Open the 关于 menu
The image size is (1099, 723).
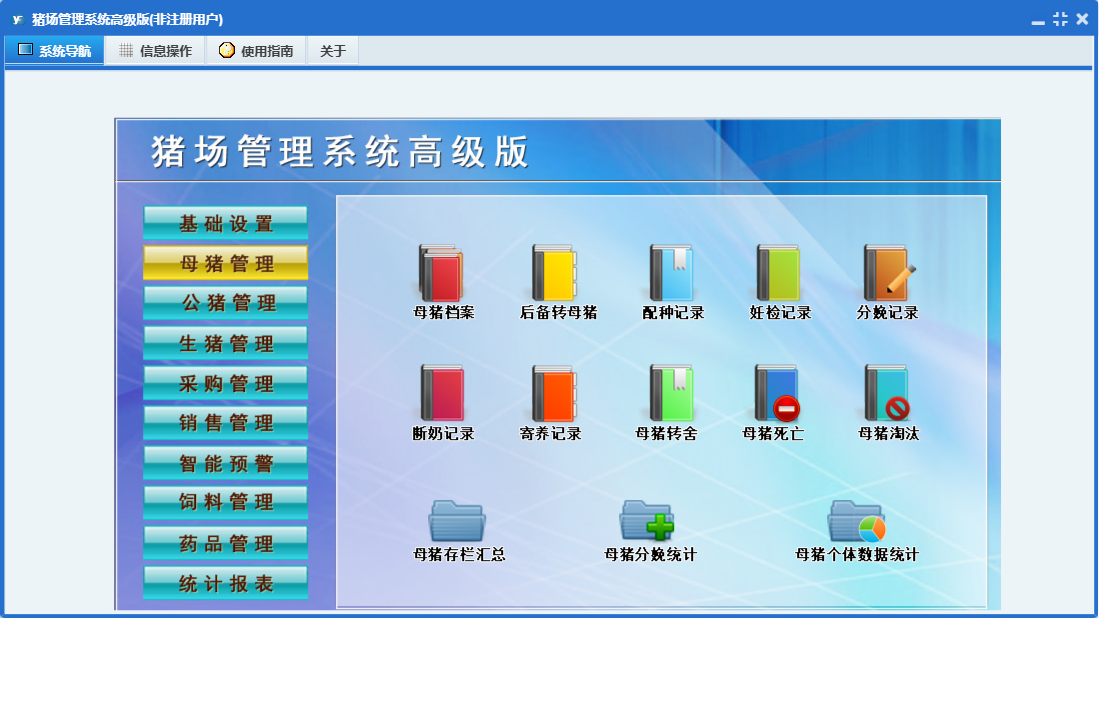tap(333, 50)
